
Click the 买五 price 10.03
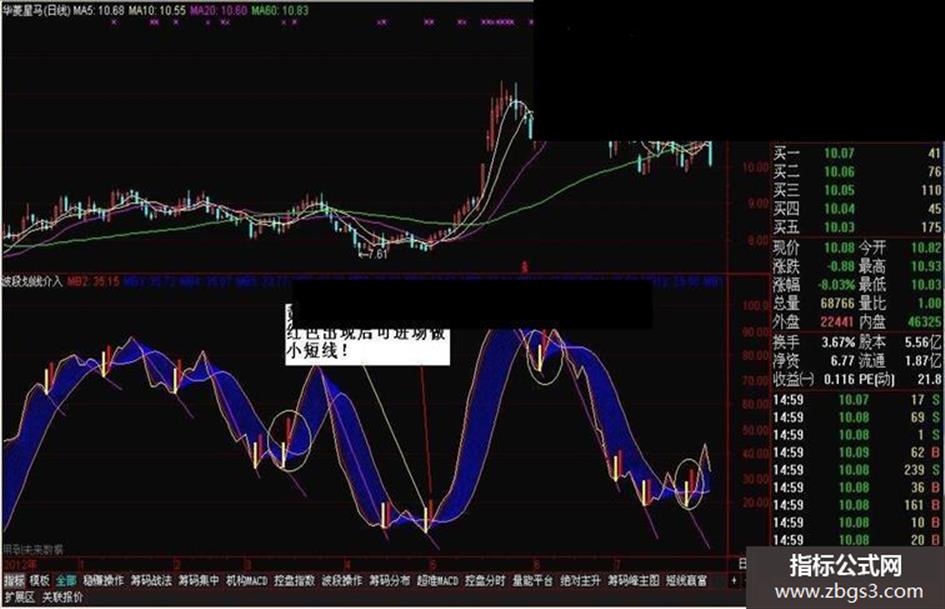(839, 227)
